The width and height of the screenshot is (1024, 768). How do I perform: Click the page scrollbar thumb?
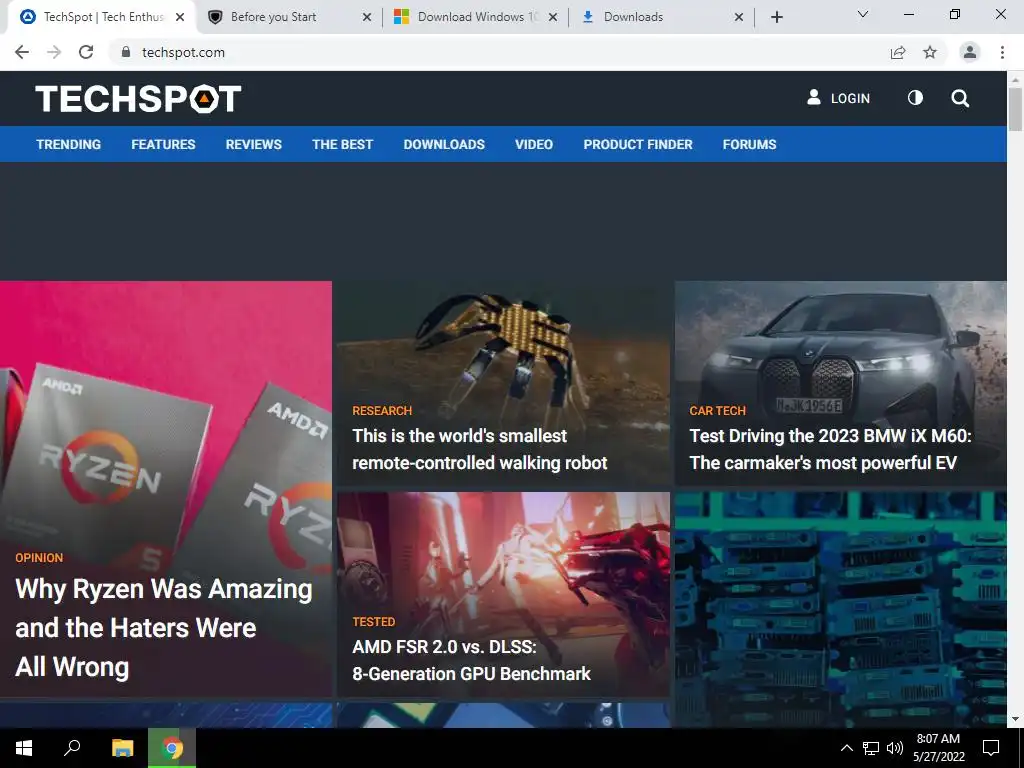coord(1016,109)
